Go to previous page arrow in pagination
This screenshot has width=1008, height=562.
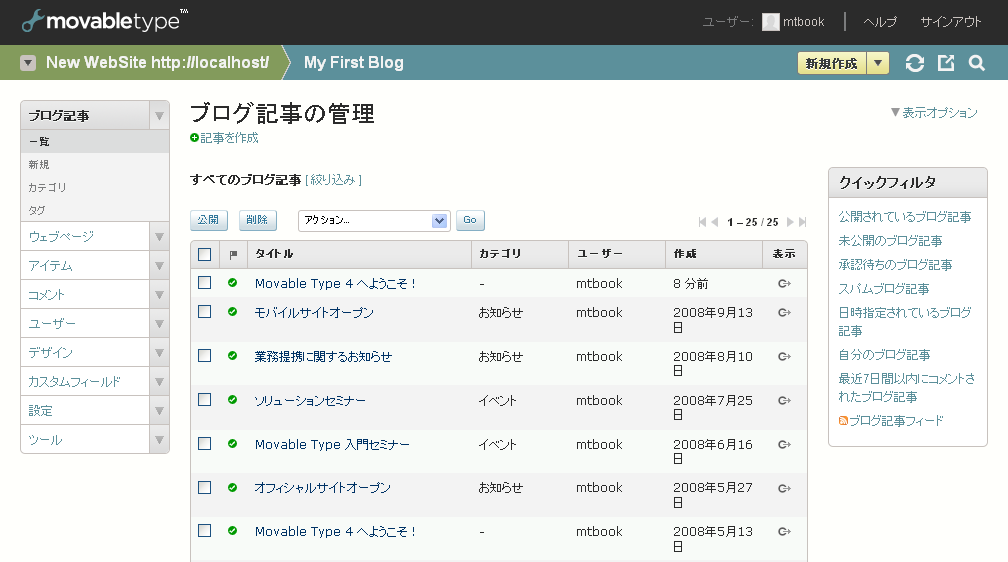coord(714,222)
